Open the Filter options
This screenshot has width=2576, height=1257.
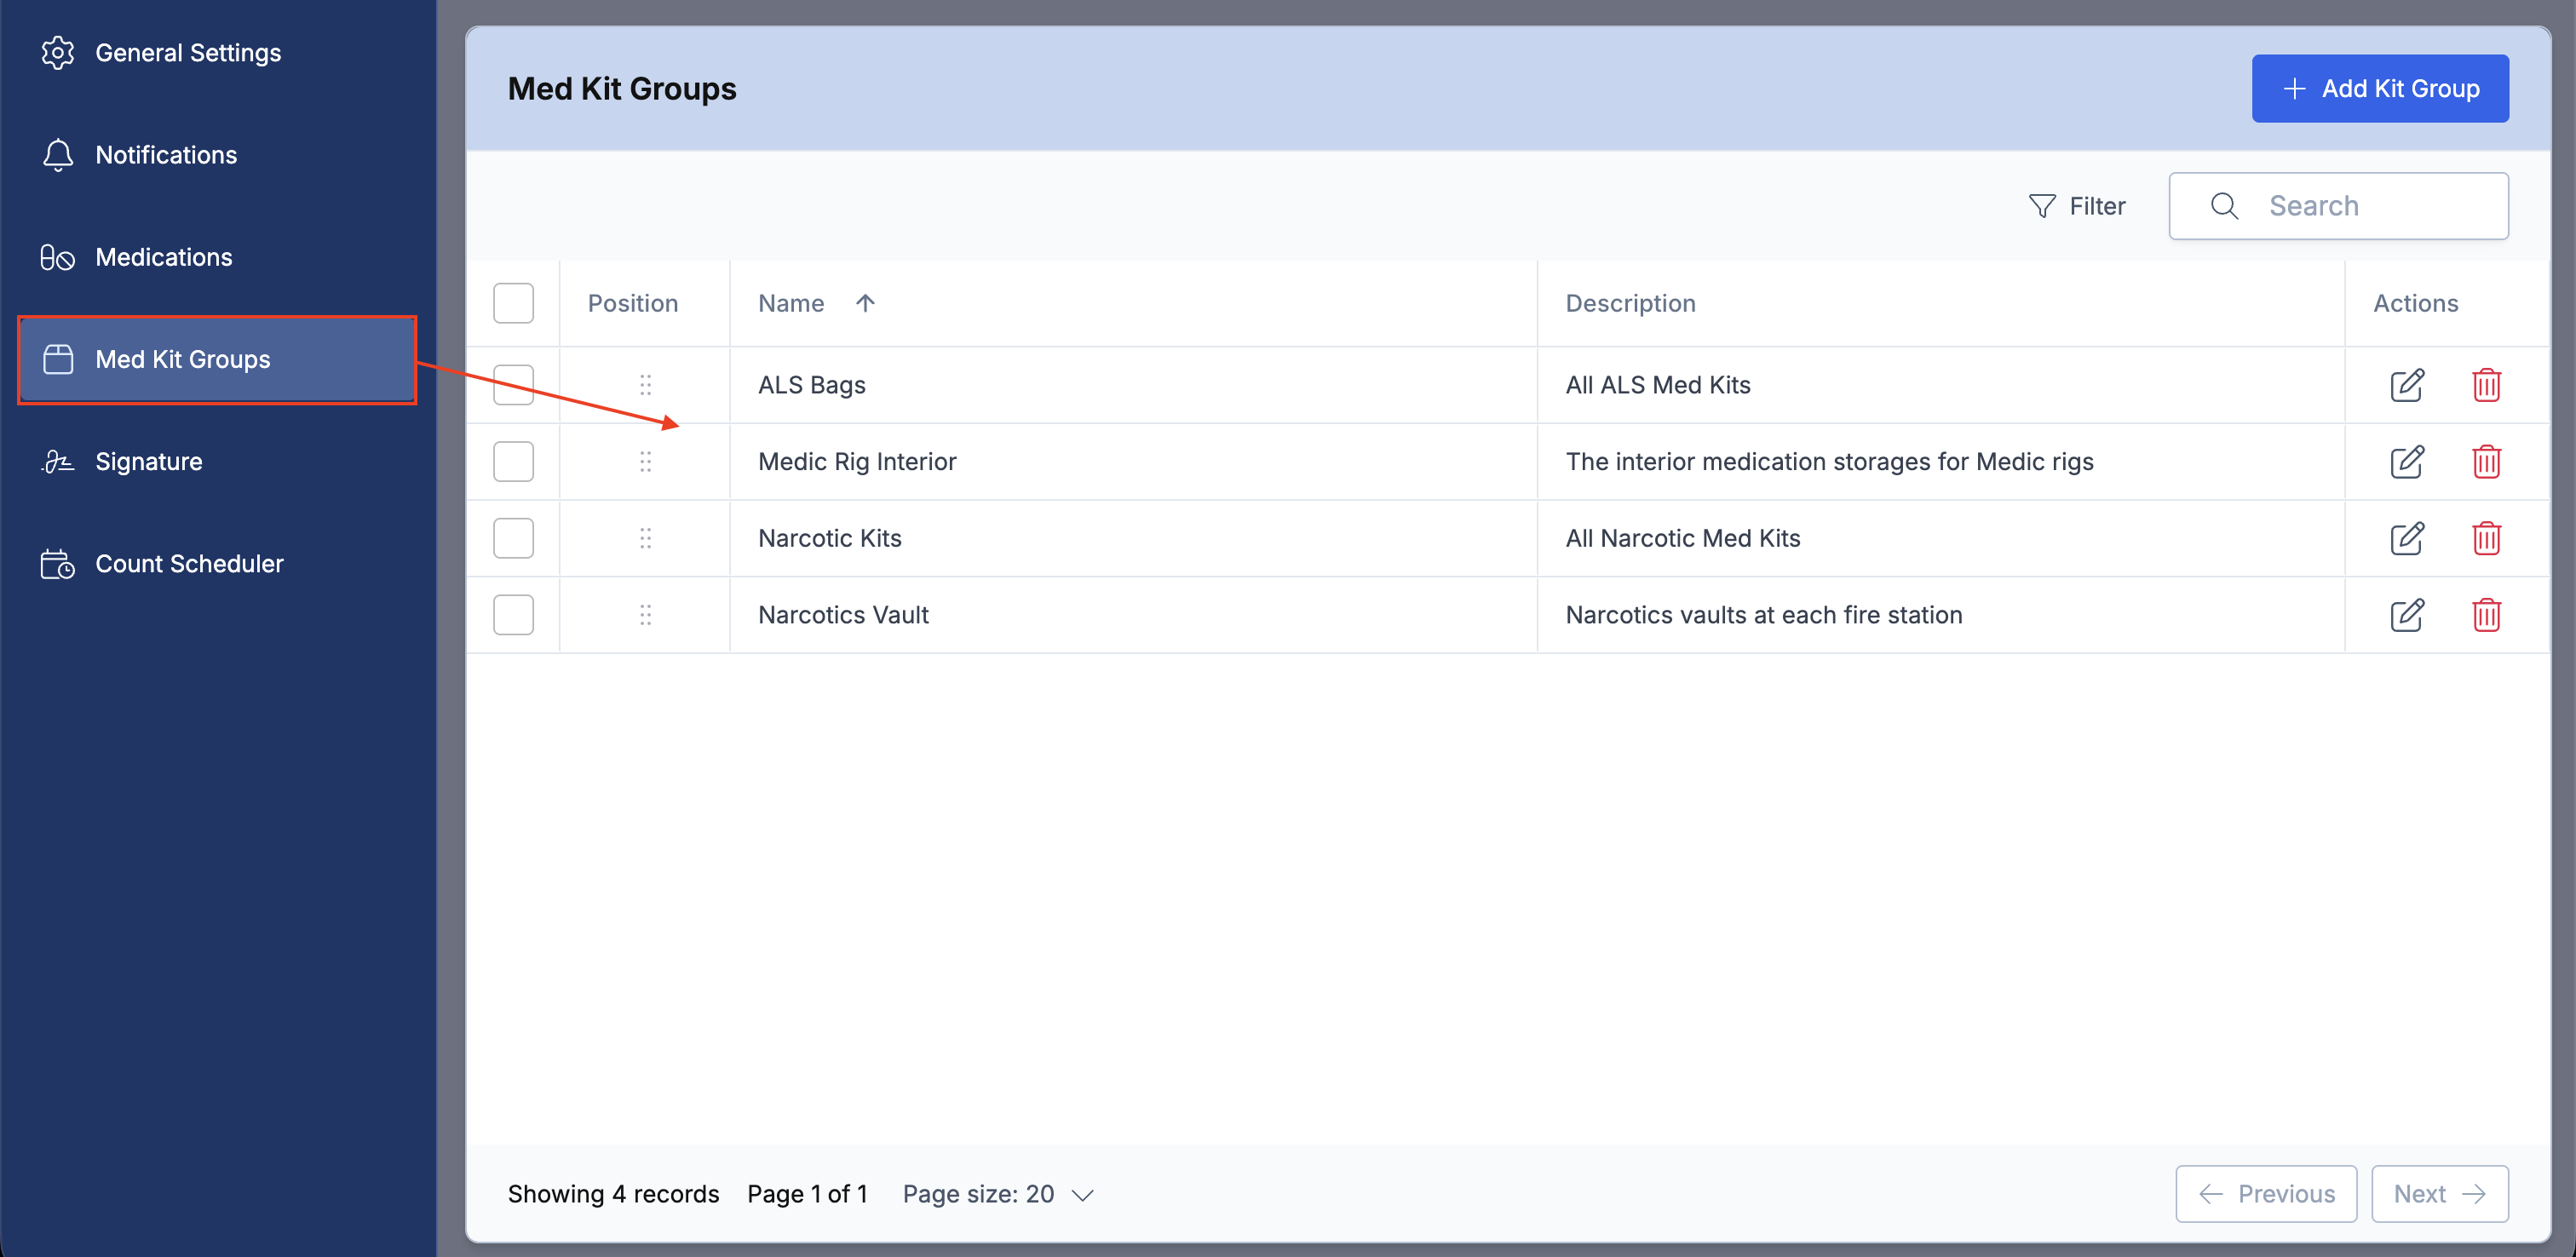point(2076,206)
